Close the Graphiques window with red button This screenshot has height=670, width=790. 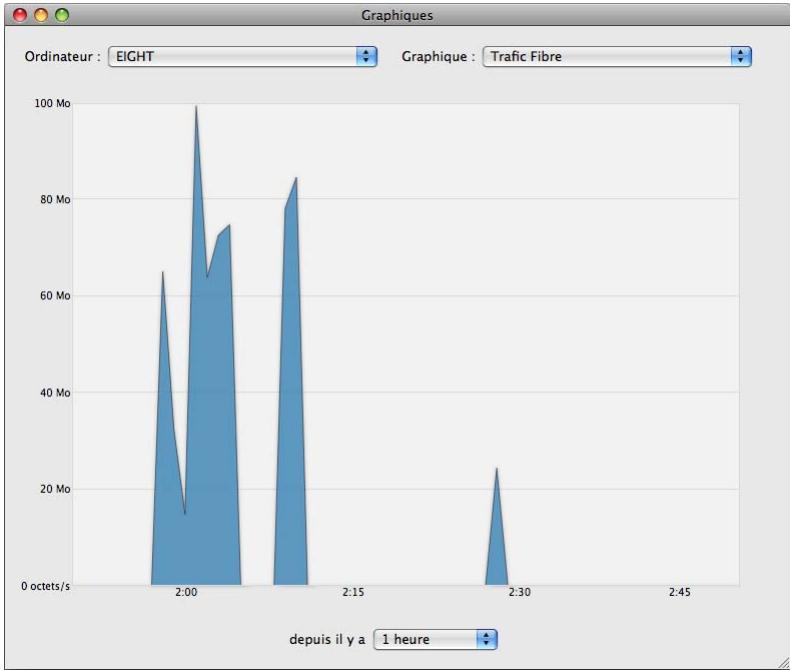20,15
